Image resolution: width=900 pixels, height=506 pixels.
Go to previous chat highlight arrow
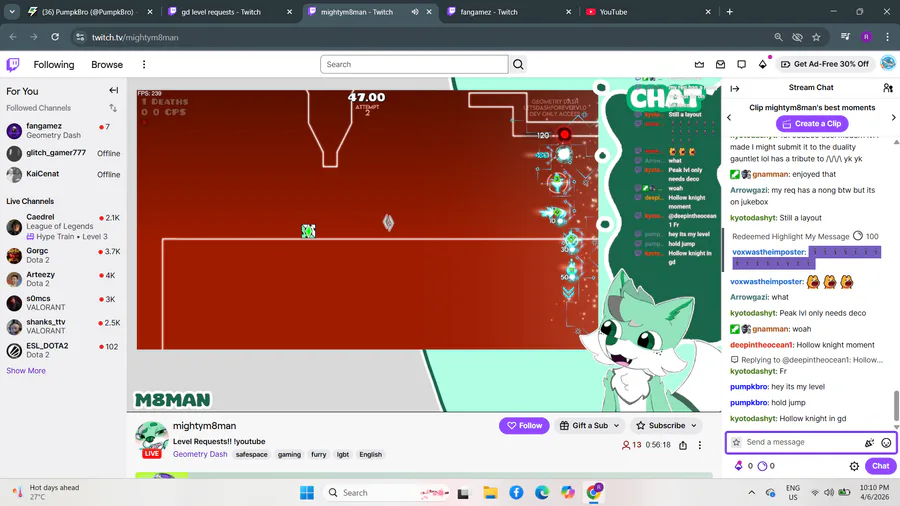pos(730,118)
